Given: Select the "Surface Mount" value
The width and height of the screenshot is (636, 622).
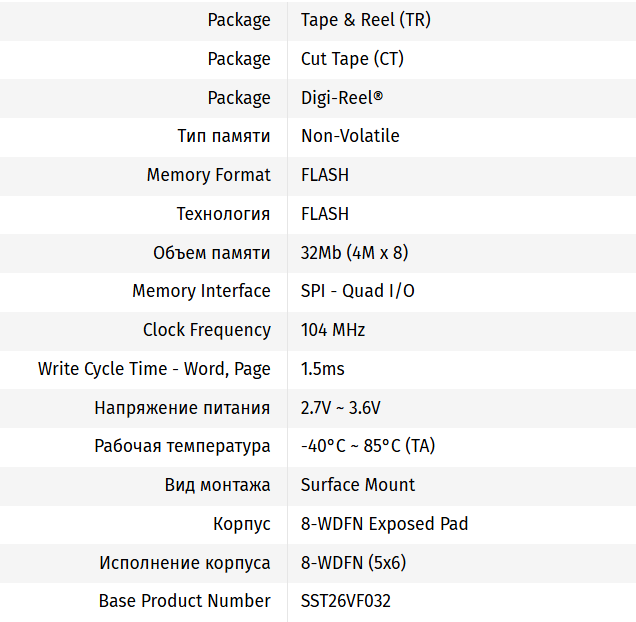Looking at the screenshot, I should [357, 485].
